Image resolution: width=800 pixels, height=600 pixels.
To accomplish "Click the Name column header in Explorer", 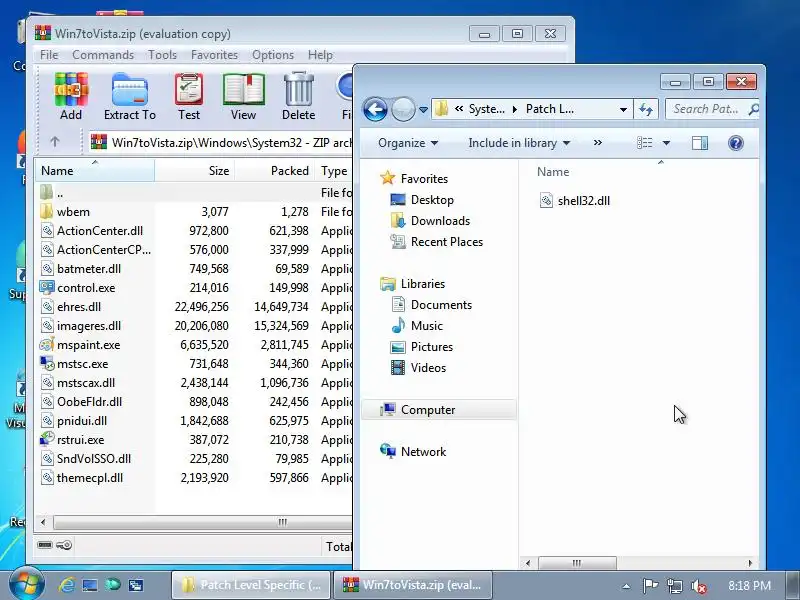I will 553,172.
